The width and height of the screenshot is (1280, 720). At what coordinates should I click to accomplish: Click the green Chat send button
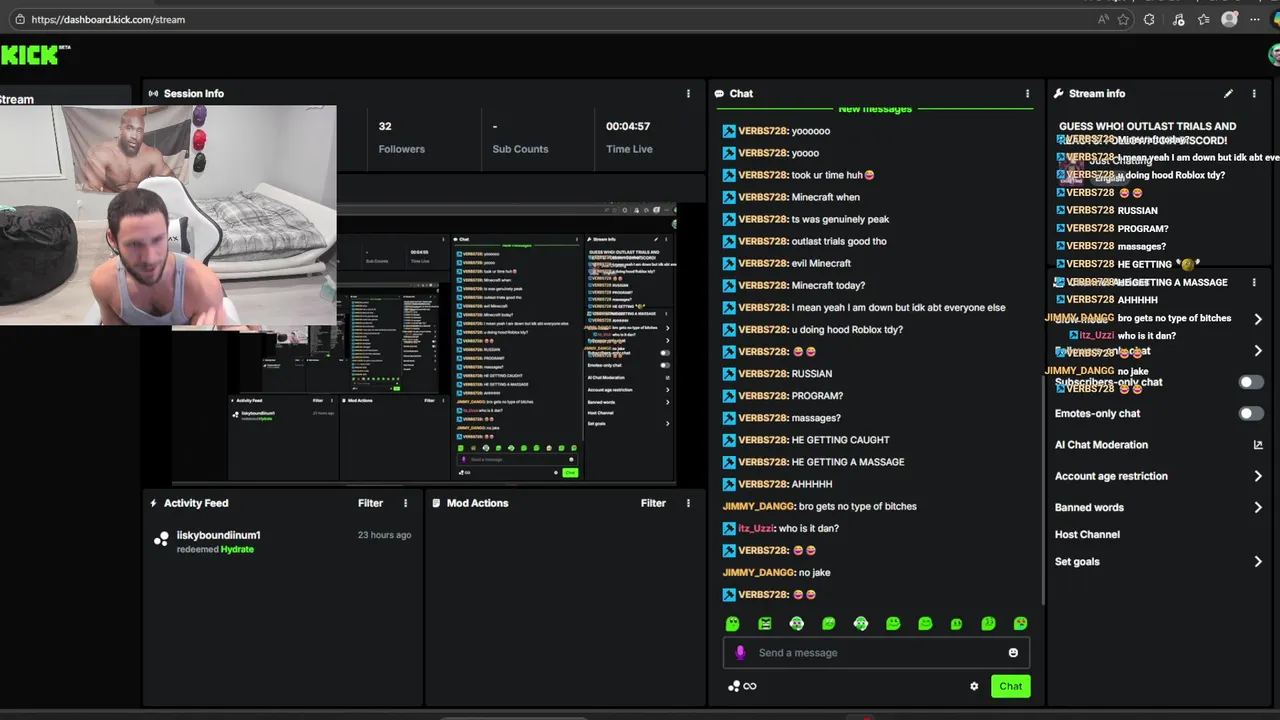[1011, 686]
